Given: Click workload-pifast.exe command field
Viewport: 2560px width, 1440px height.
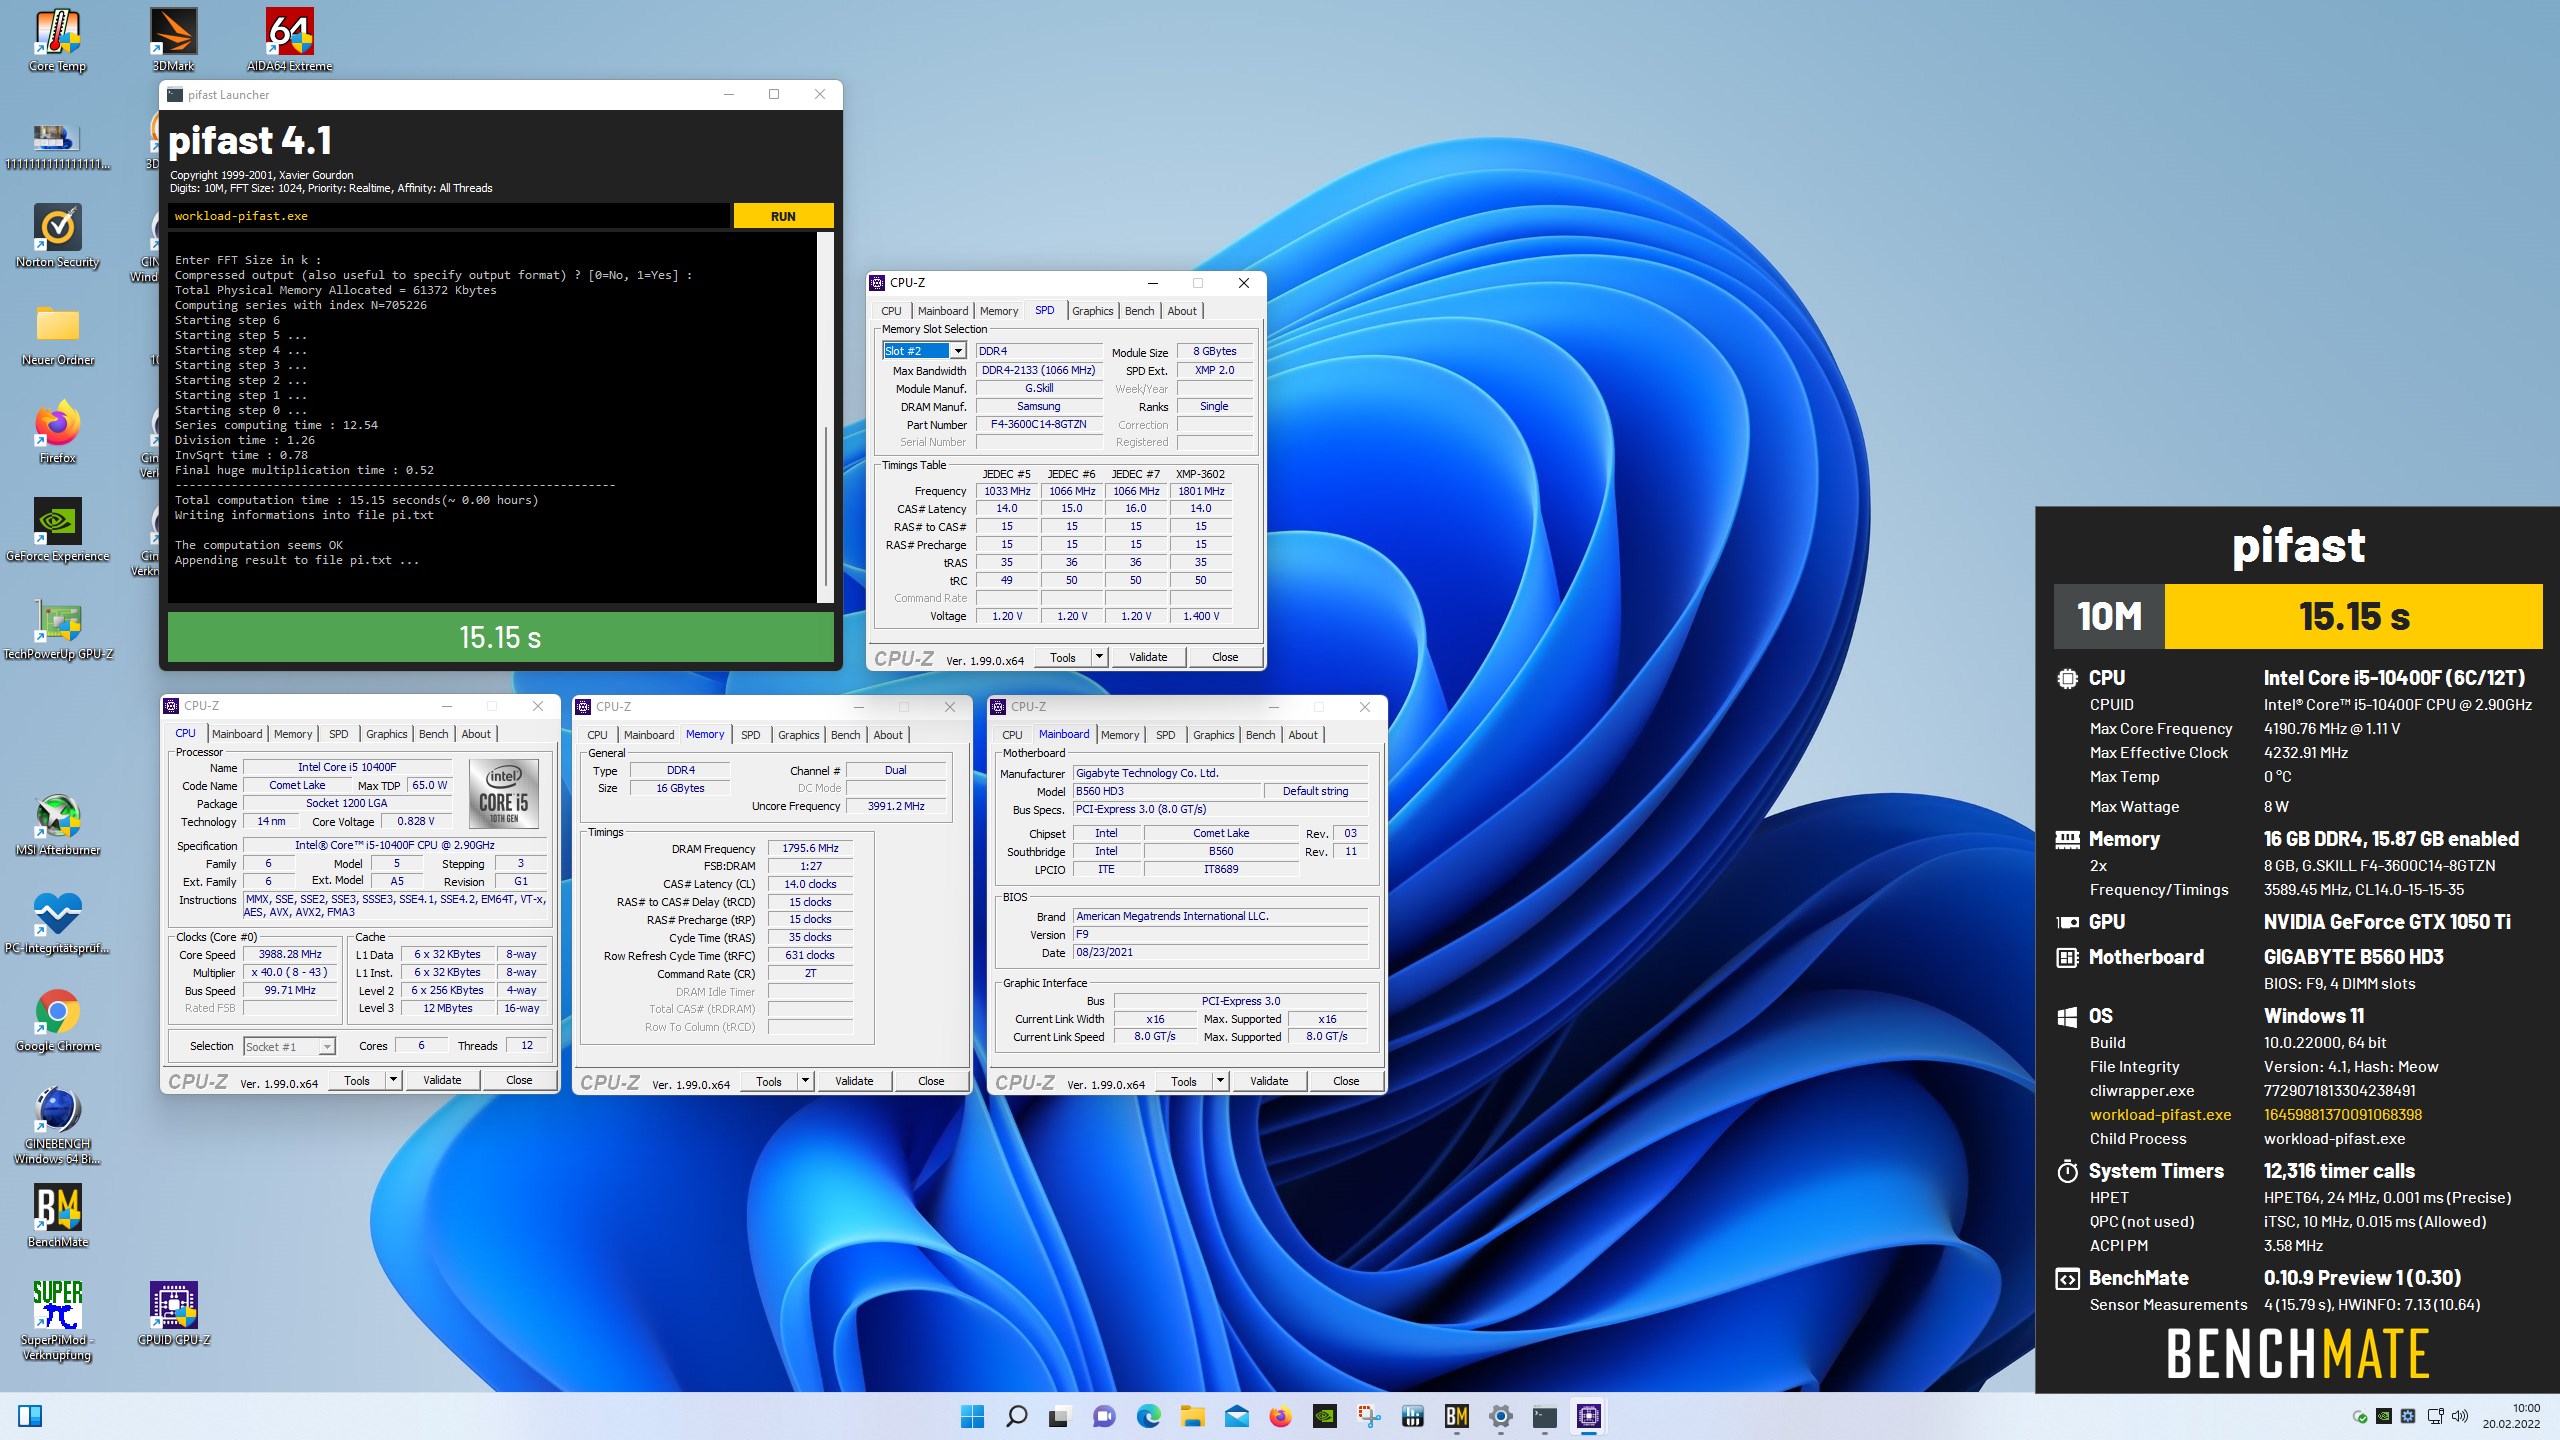Looking at the screenshot, I should pyautogui.click(x=449, y=216).
